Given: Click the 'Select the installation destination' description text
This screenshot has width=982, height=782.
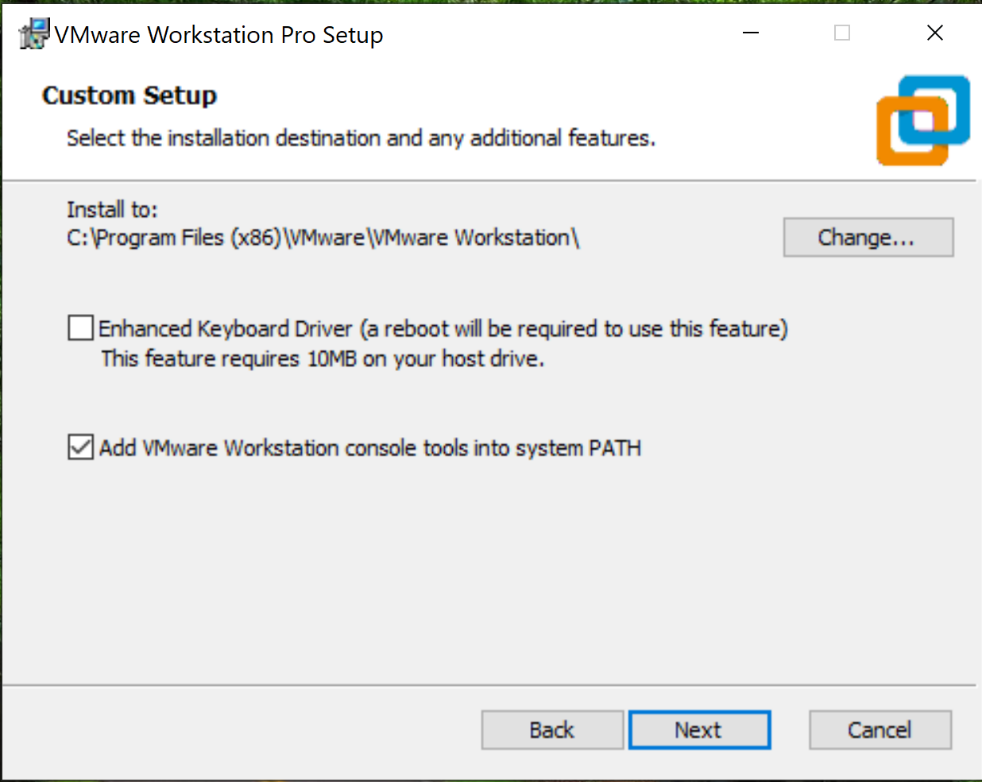Looking at the screenshot, I should 361,138.
